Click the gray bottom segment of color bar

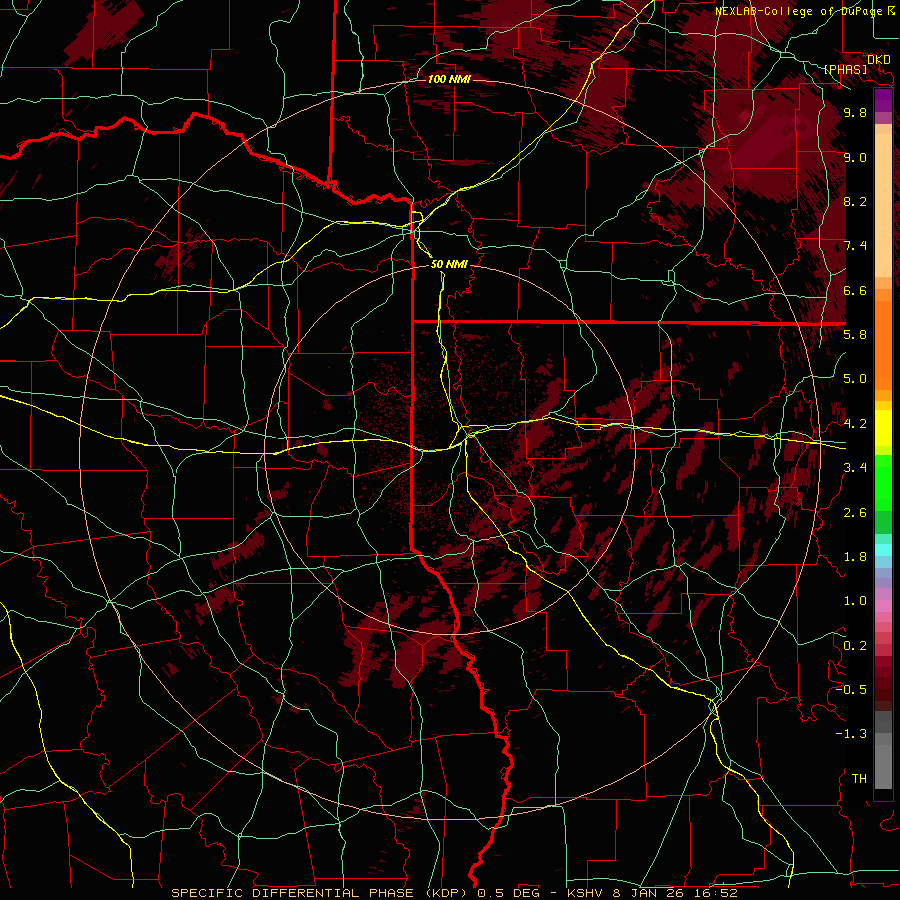883,766
